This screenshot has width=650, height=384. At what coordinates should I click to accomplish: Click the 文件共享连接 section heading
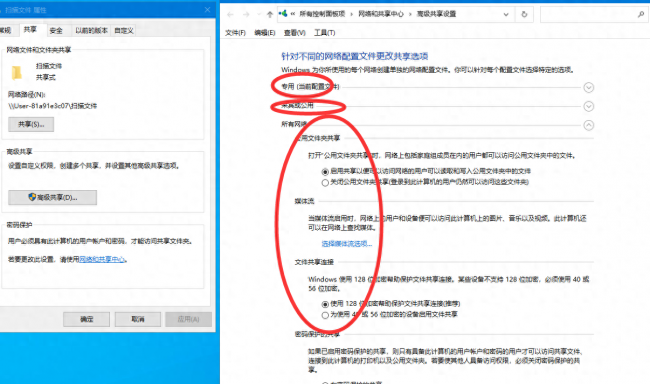314,262
